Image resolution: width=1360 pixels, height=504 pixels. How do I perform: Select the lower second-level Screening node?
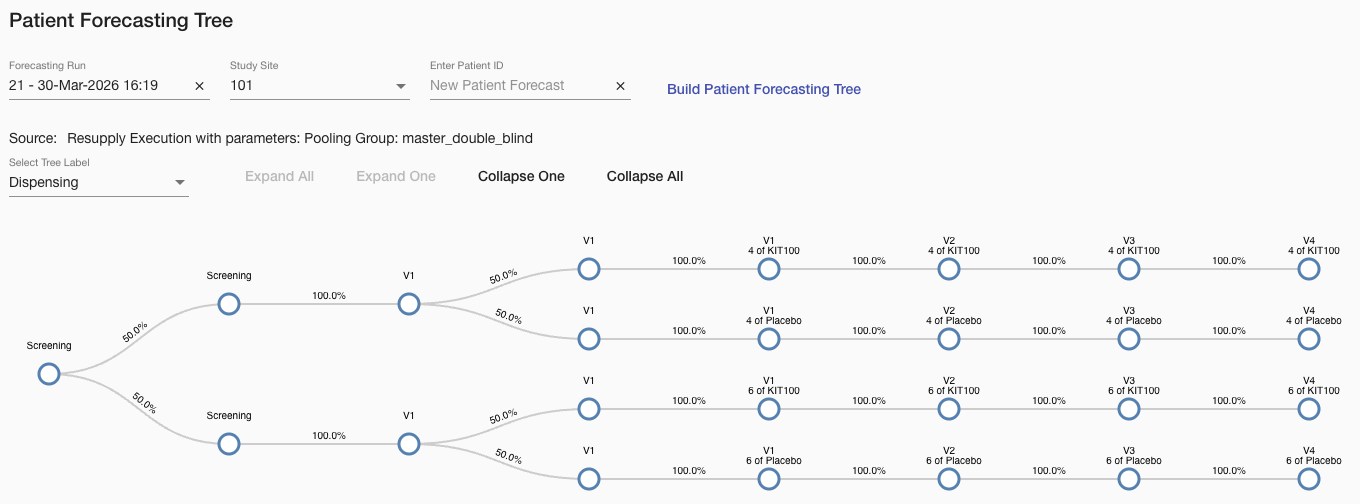tap(228, 444)
